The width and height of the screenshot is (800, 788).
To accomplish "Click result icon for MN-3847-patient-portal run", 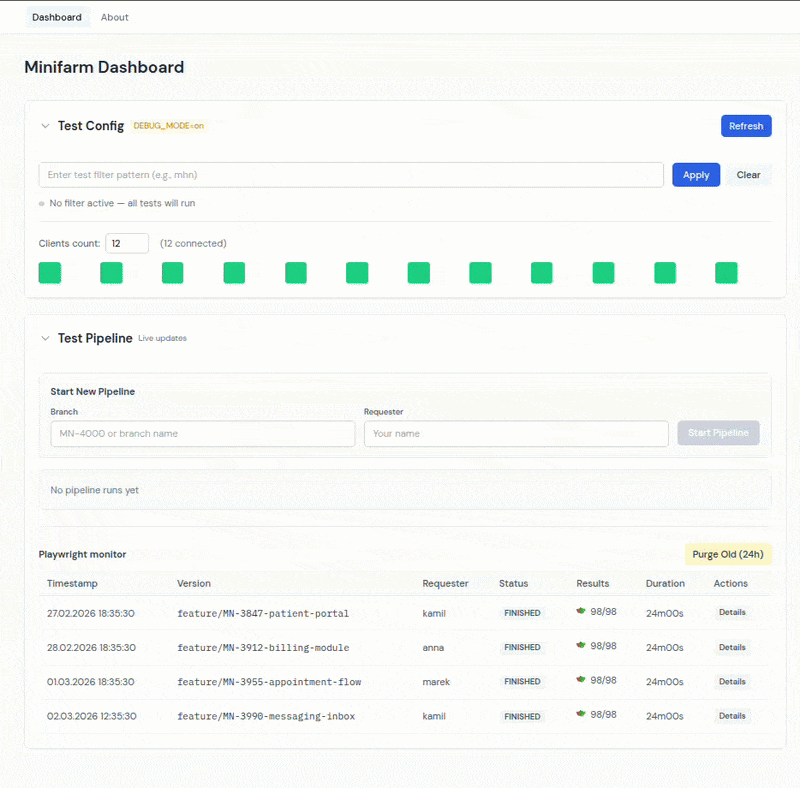I will click(x=581, y=611).
